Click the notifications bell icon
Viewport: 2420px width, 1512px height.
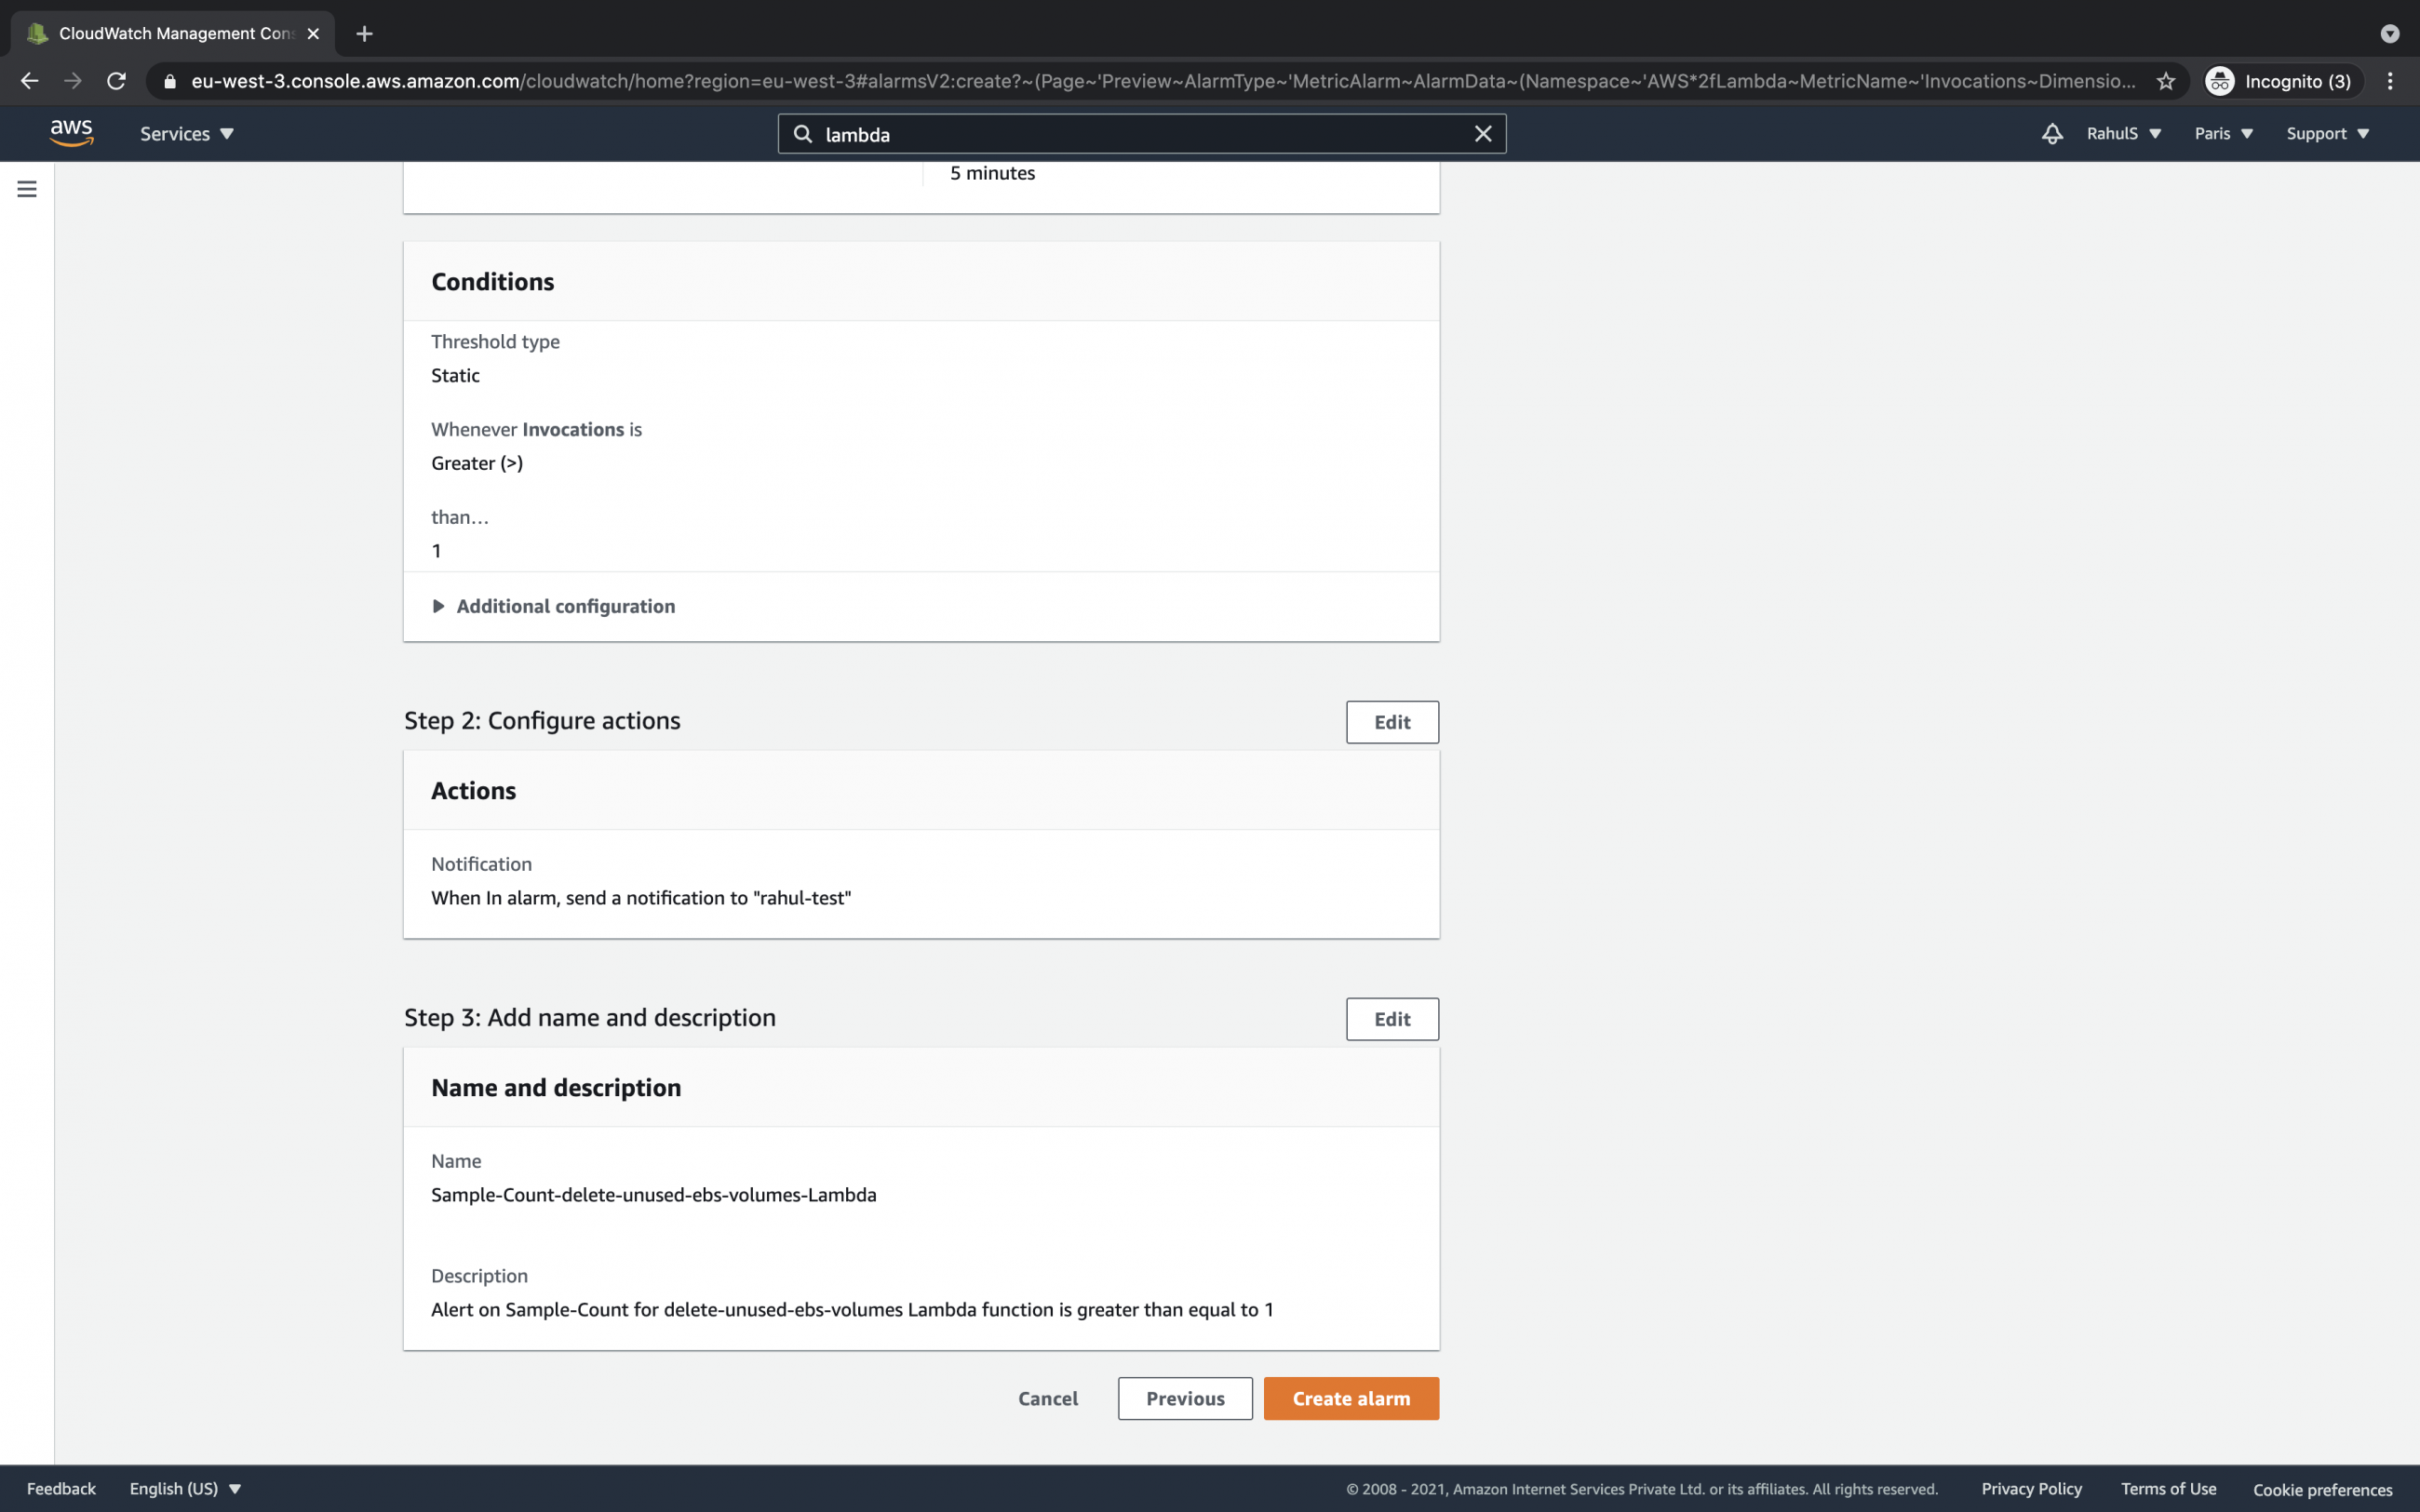click(x=2052, y=133)
